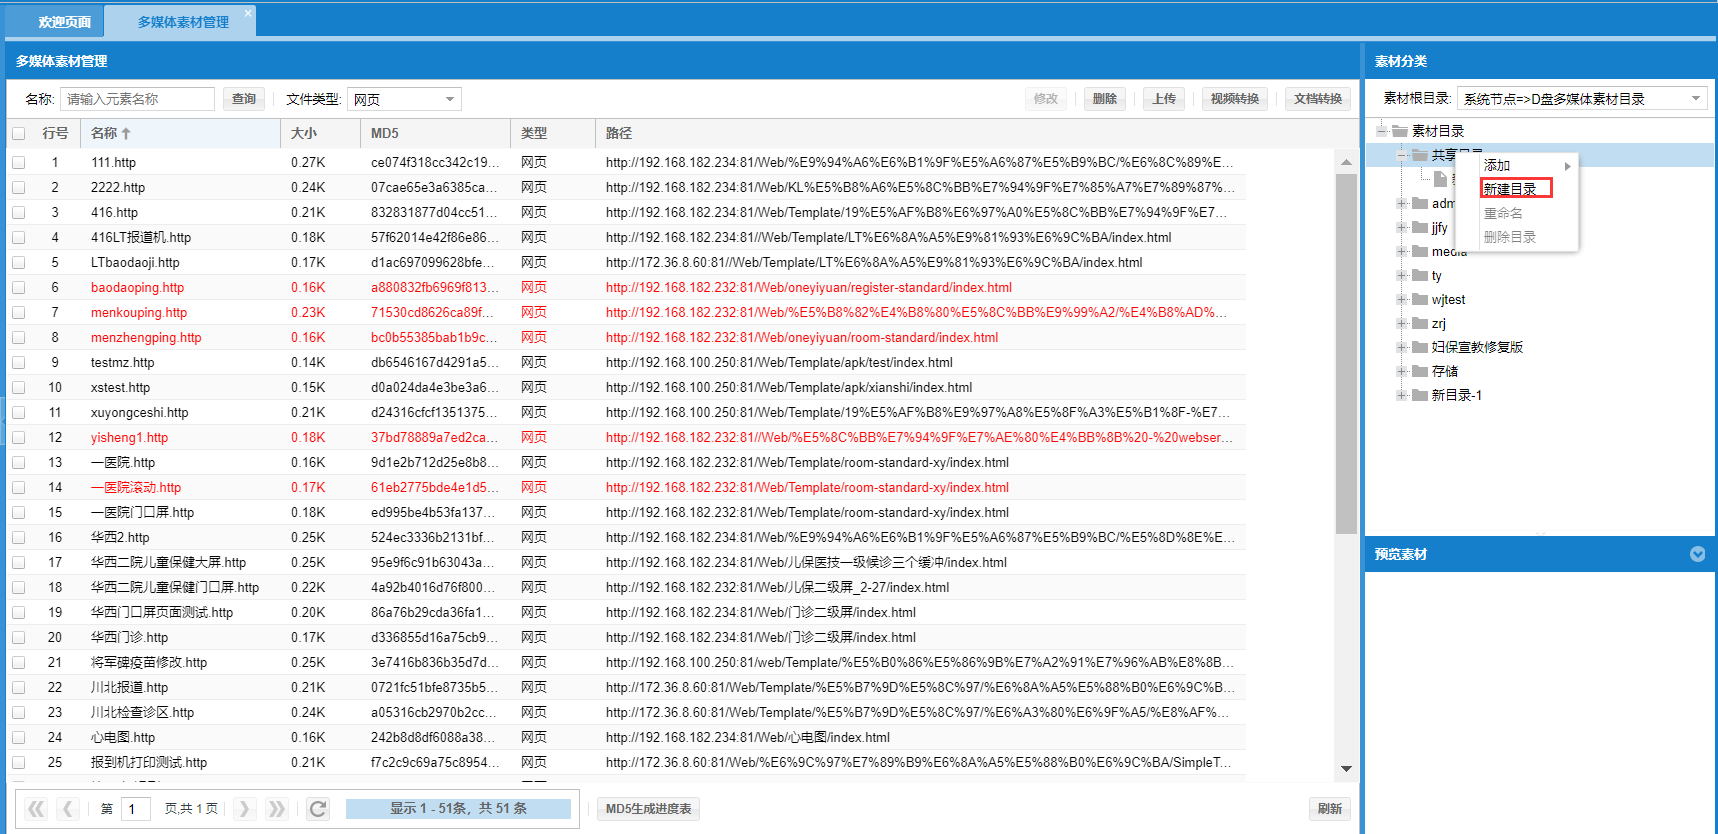Collapse the 预览素材 panel circle icon
This screenshot has width=1718, height=834.
(1697, 554)
